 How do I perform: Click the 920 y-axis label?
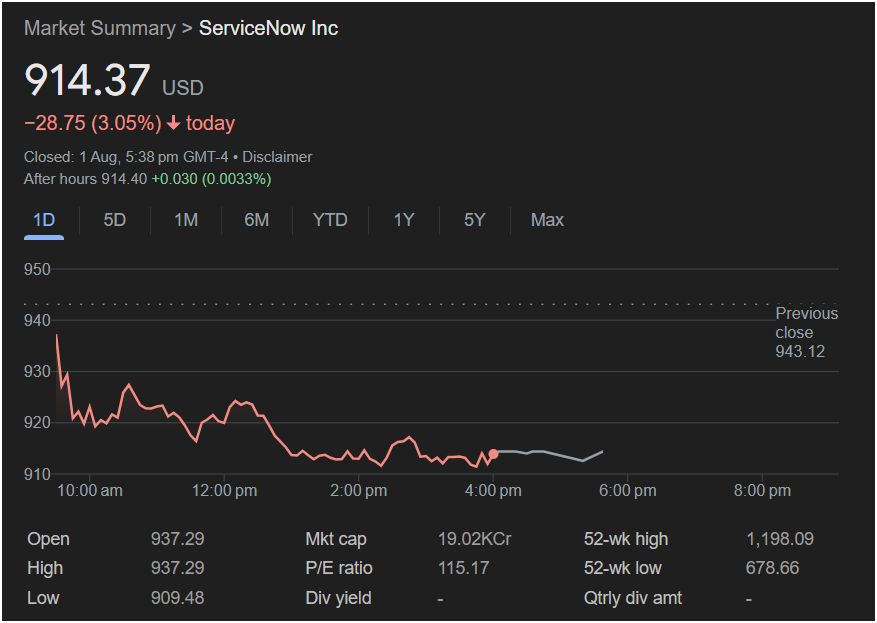(37, 423)
